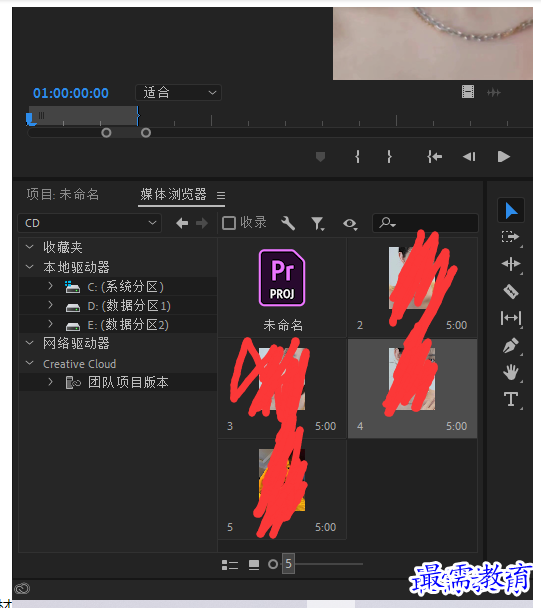Switch to 媒体浏览器 tab
Image resolution: width=541 pixels, height=608 pixels.
point(173,194)
